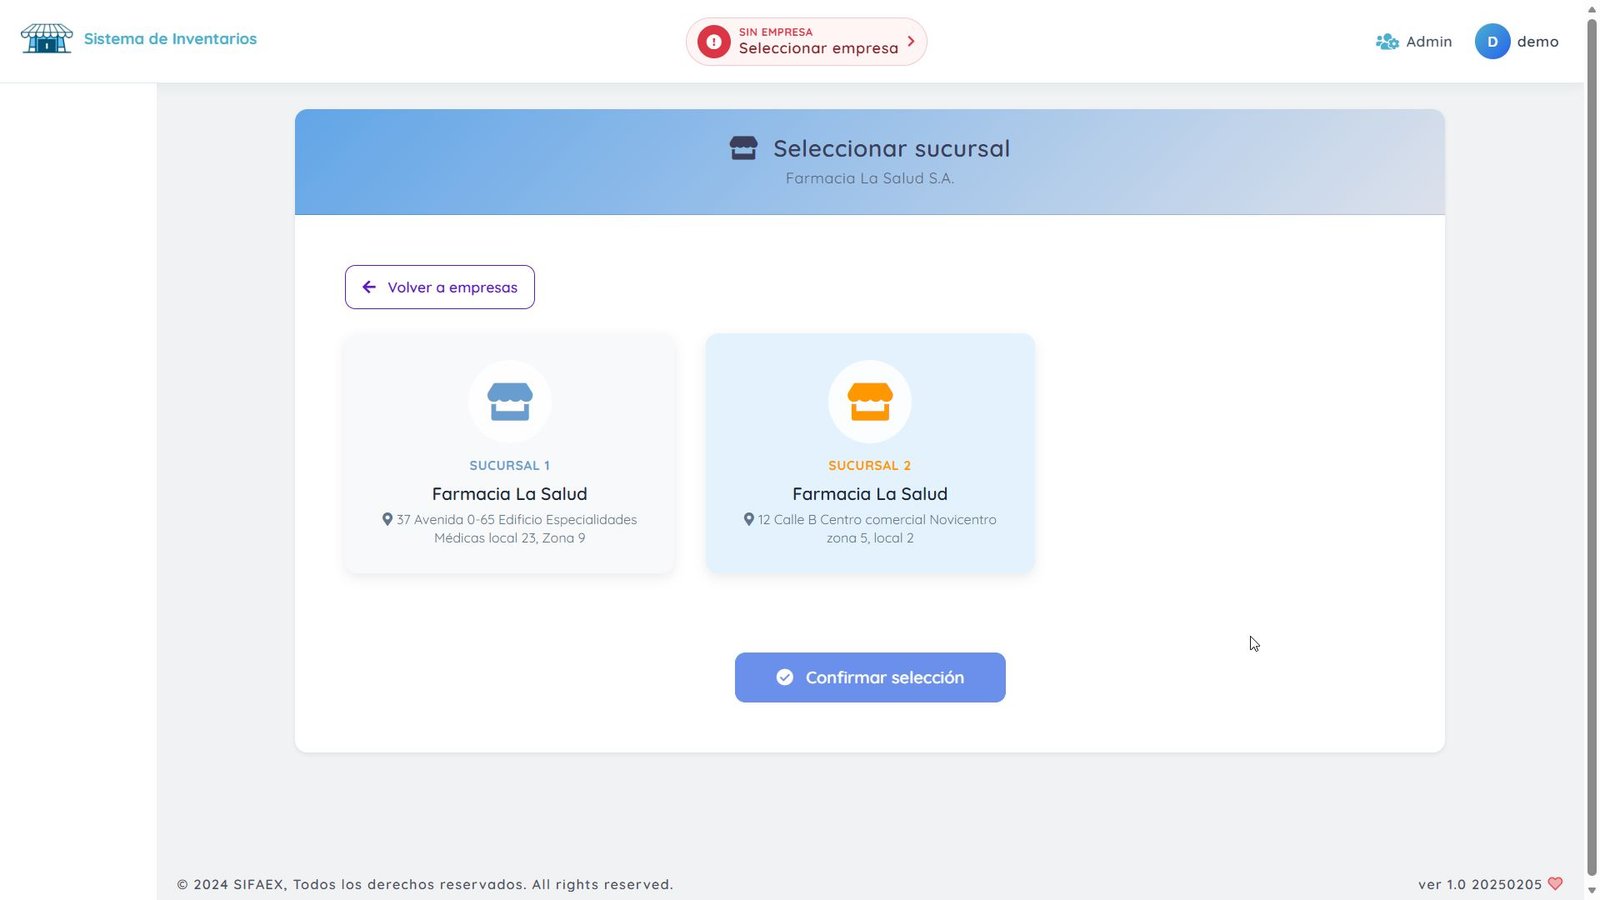The height and width of the screenshot is (900, 1600).
Task: Confirm with Confirmar selección button
Action: click(x=870, y=677)
